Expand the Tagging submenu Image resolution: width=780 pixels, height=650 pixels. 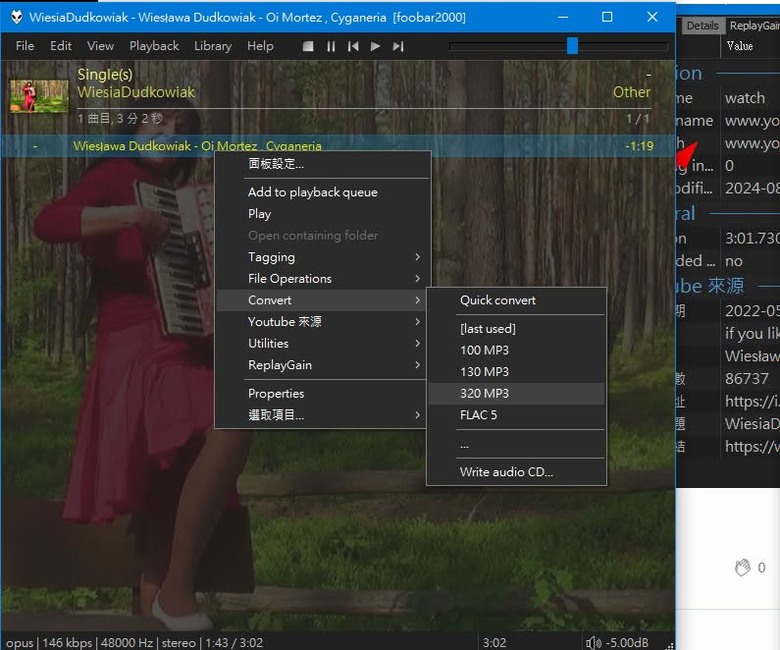tap(322, 257)
